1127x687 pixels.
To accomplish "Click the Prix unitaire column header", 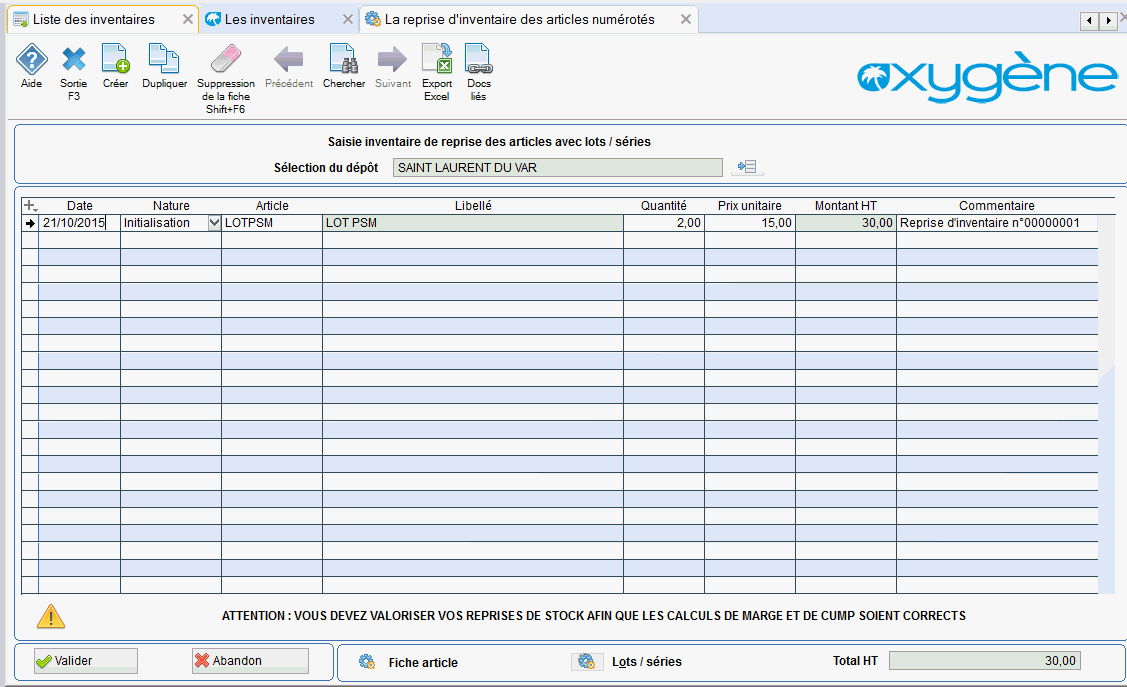I will click(750, 206).
